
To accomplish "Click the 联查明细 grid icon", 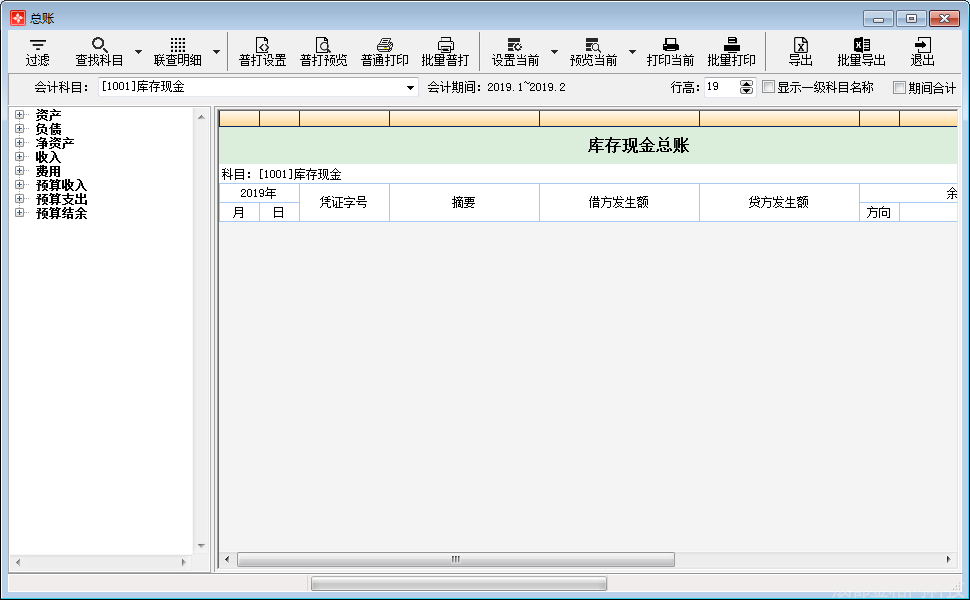I will 177,45.
